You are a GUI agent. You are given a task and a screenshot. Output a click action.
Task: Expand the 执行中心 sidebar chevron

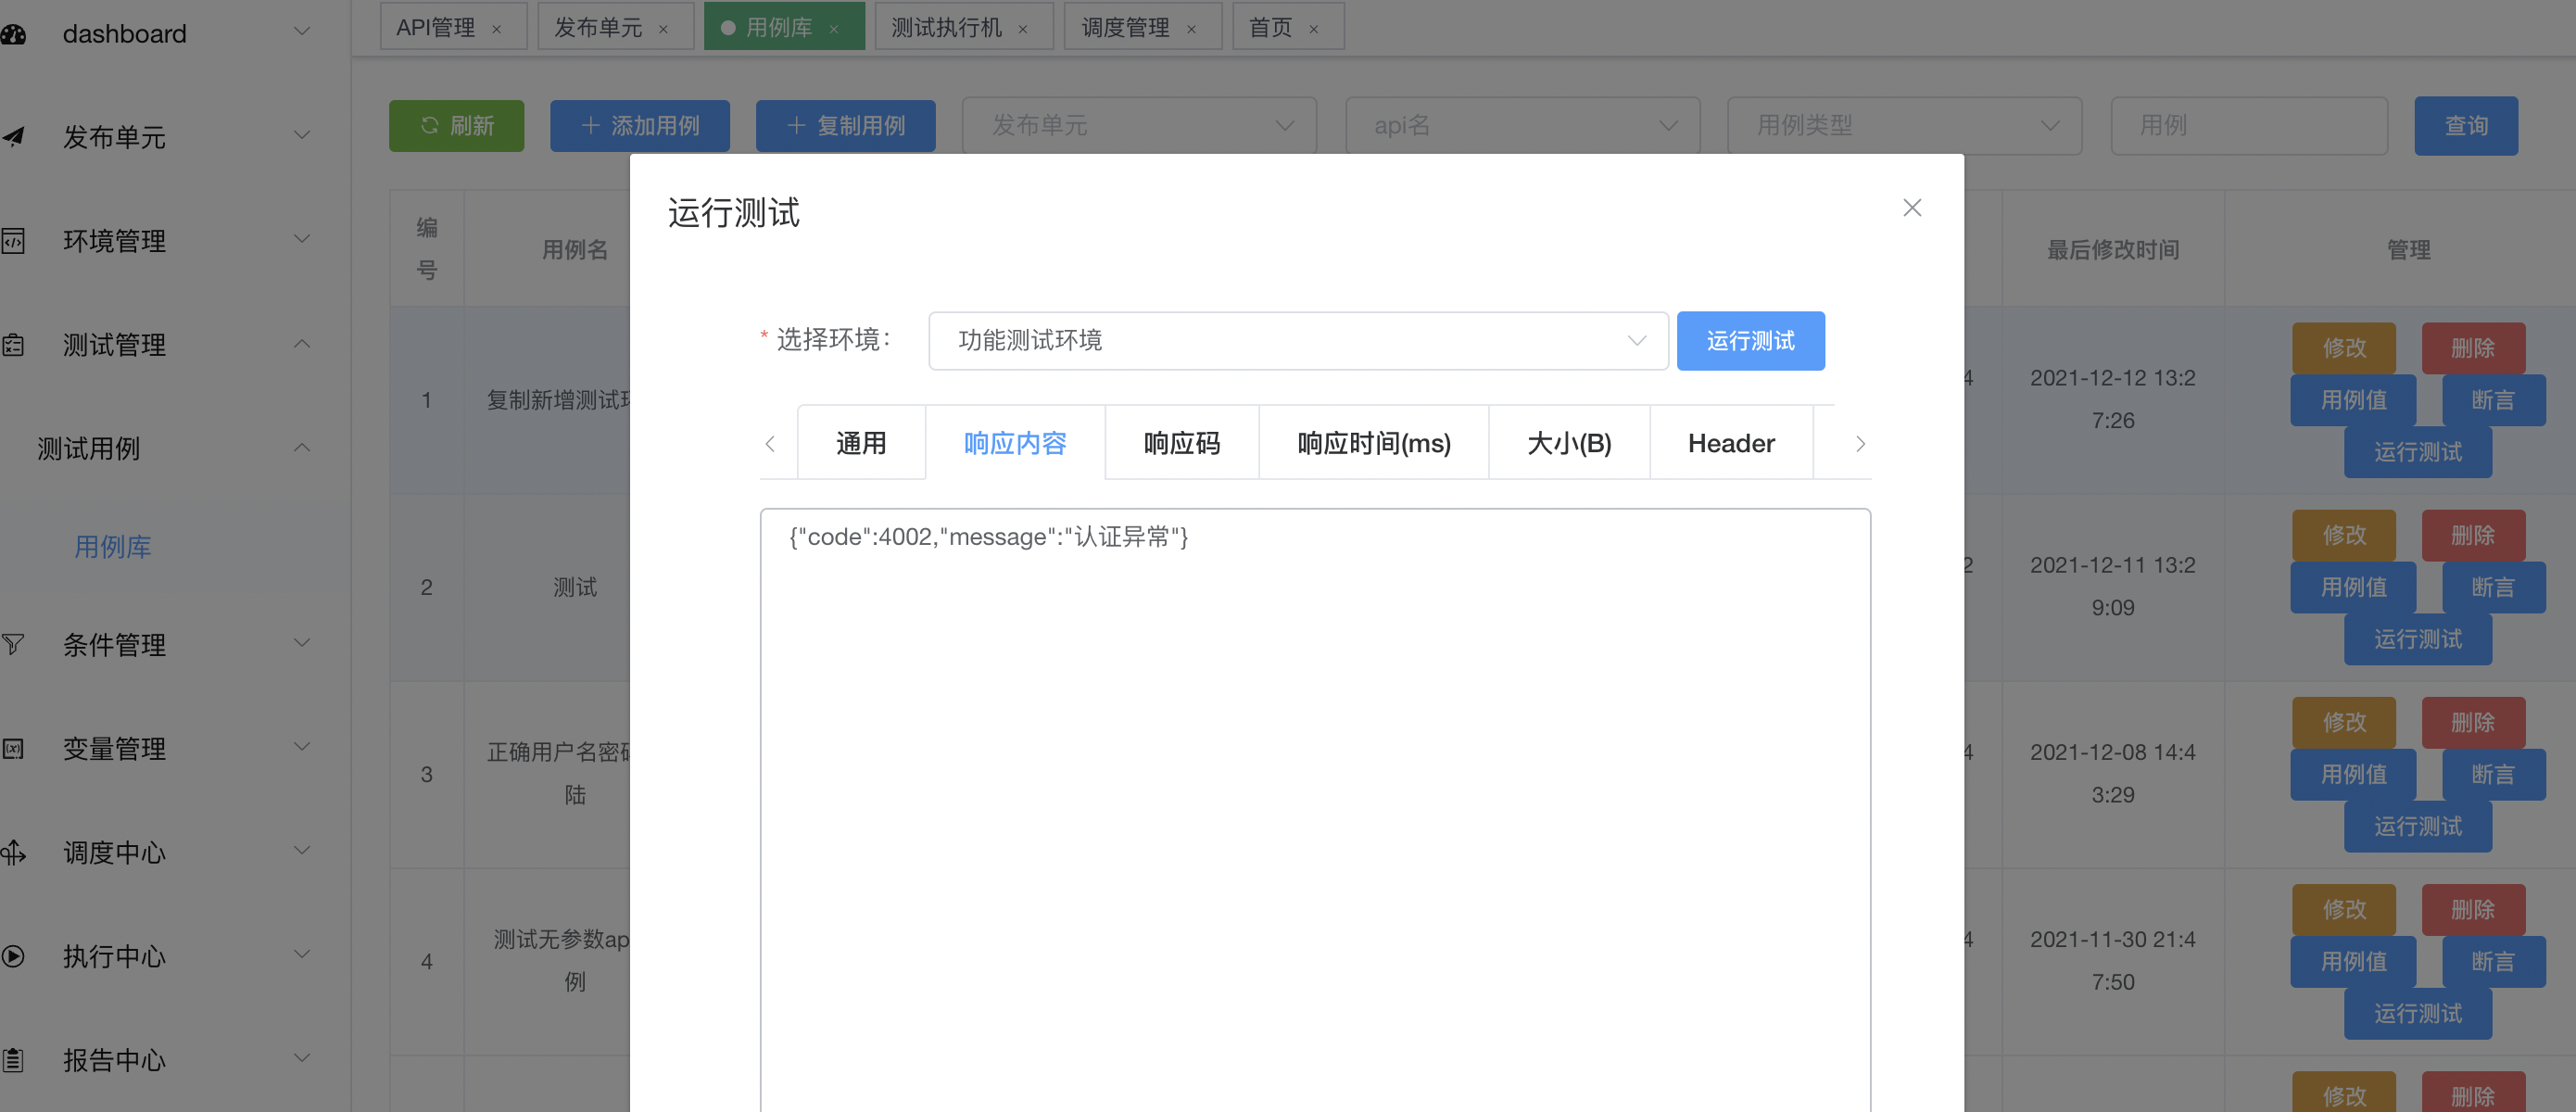(301, 954)
